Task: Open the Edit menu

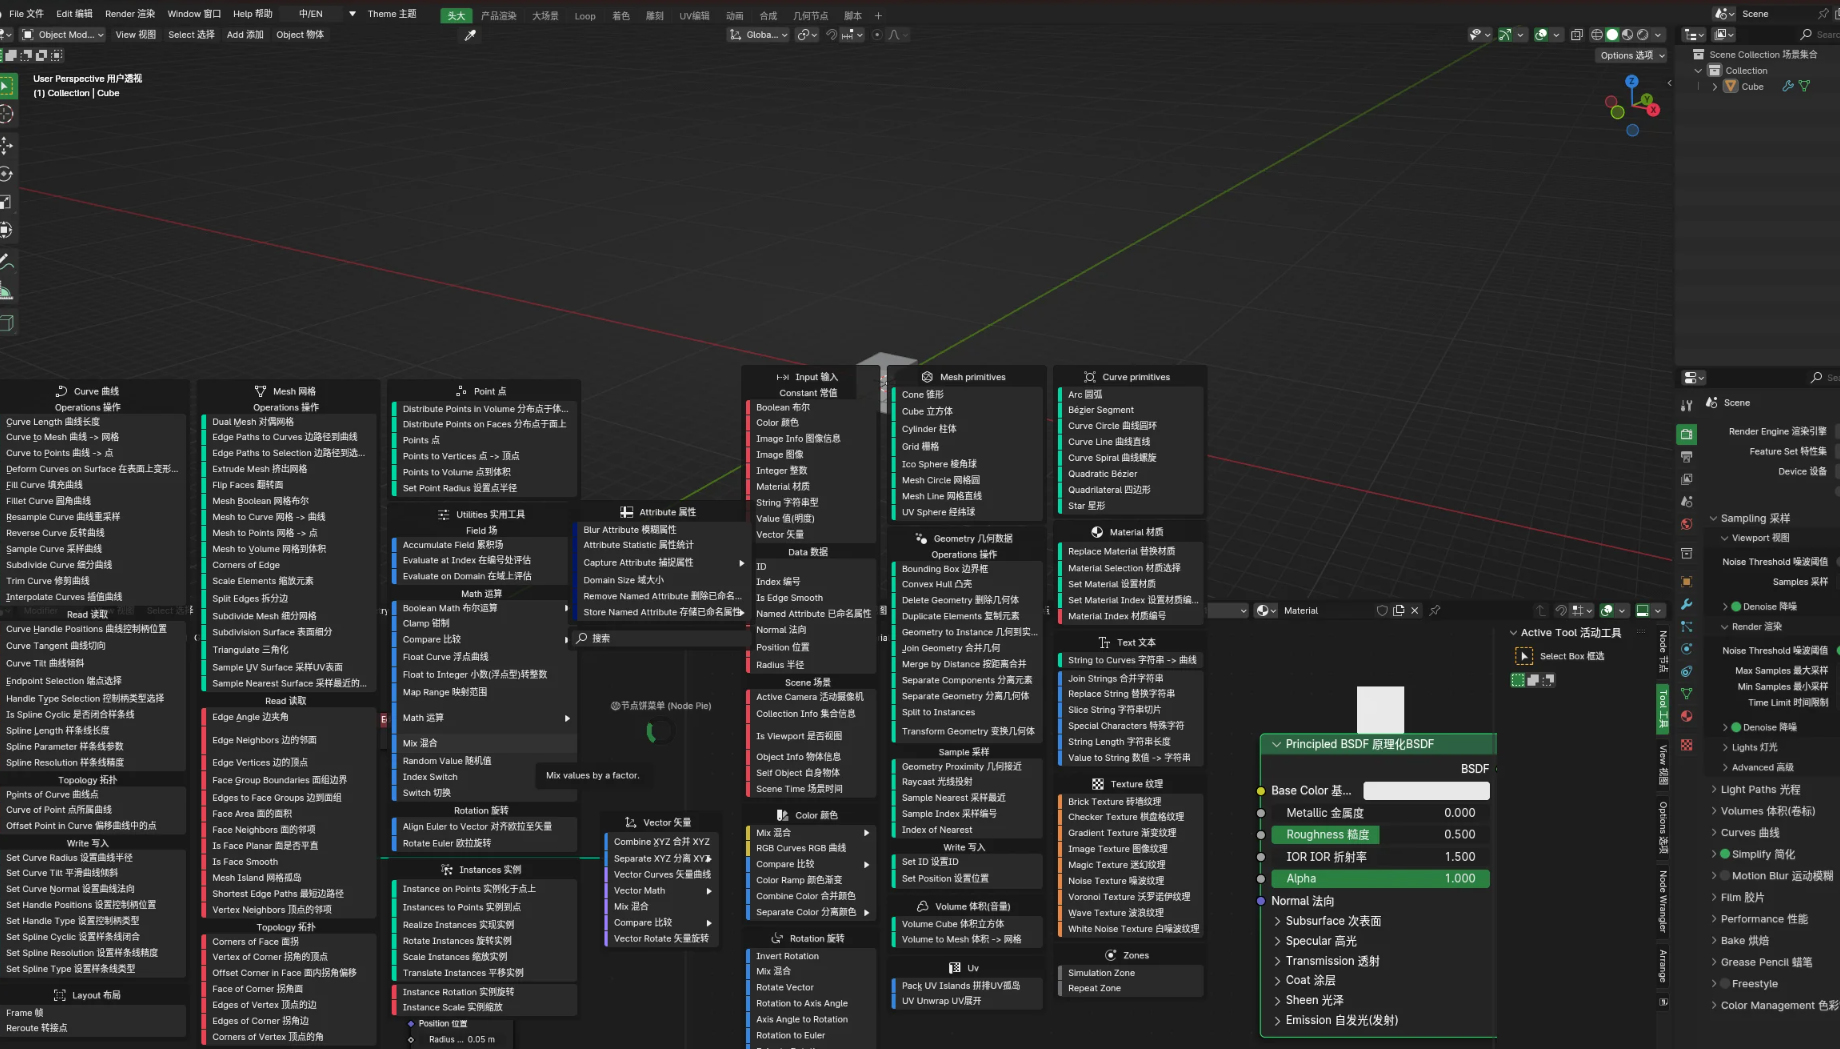Action: [74, 14]
